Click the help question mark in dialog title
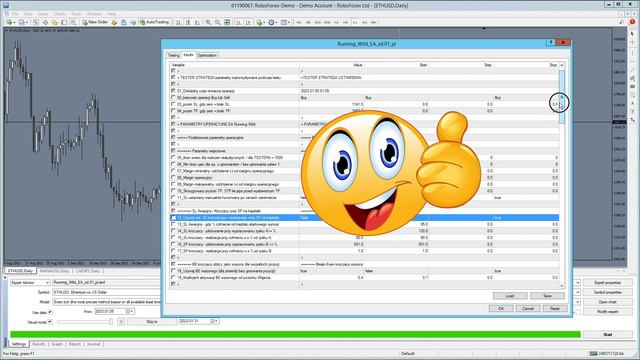Screen dimensions: 640x360 [x=551, y=42]
